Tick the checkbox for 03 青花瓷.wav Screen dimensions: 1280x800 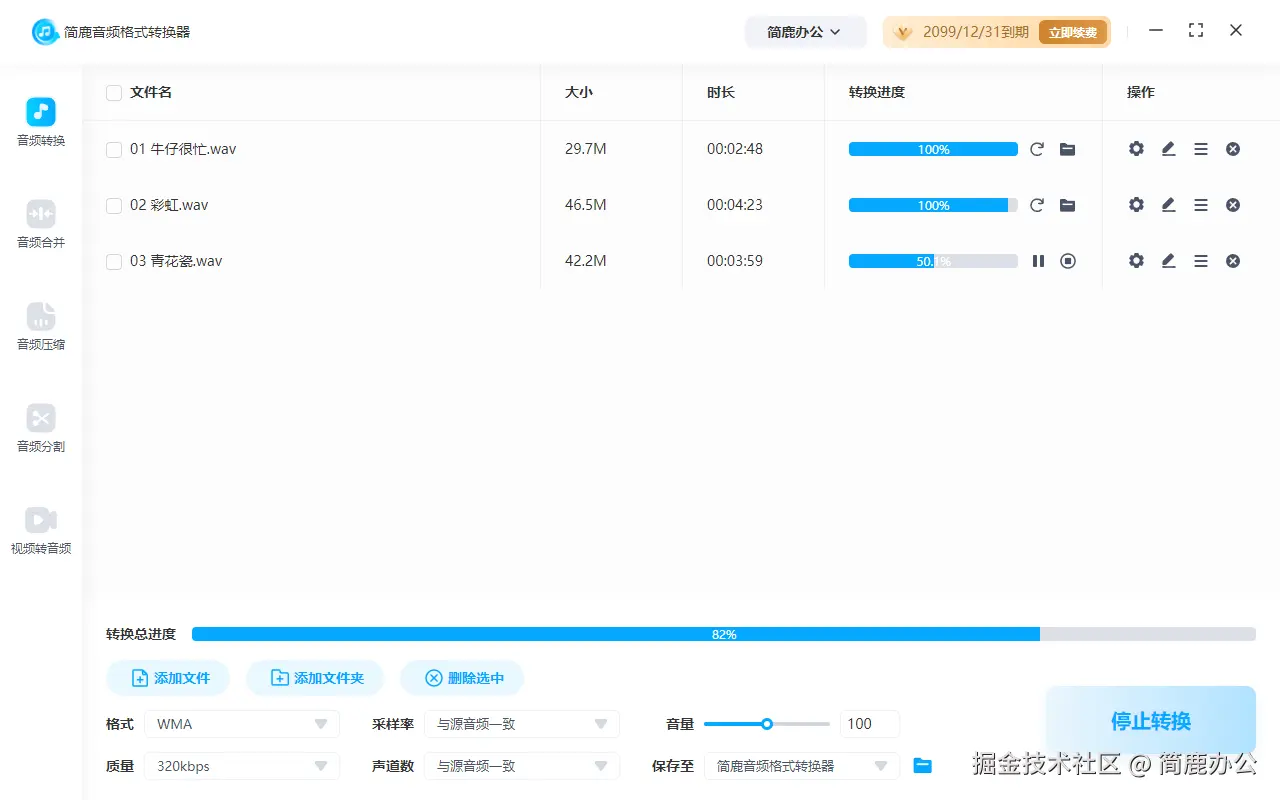[113, 261]
